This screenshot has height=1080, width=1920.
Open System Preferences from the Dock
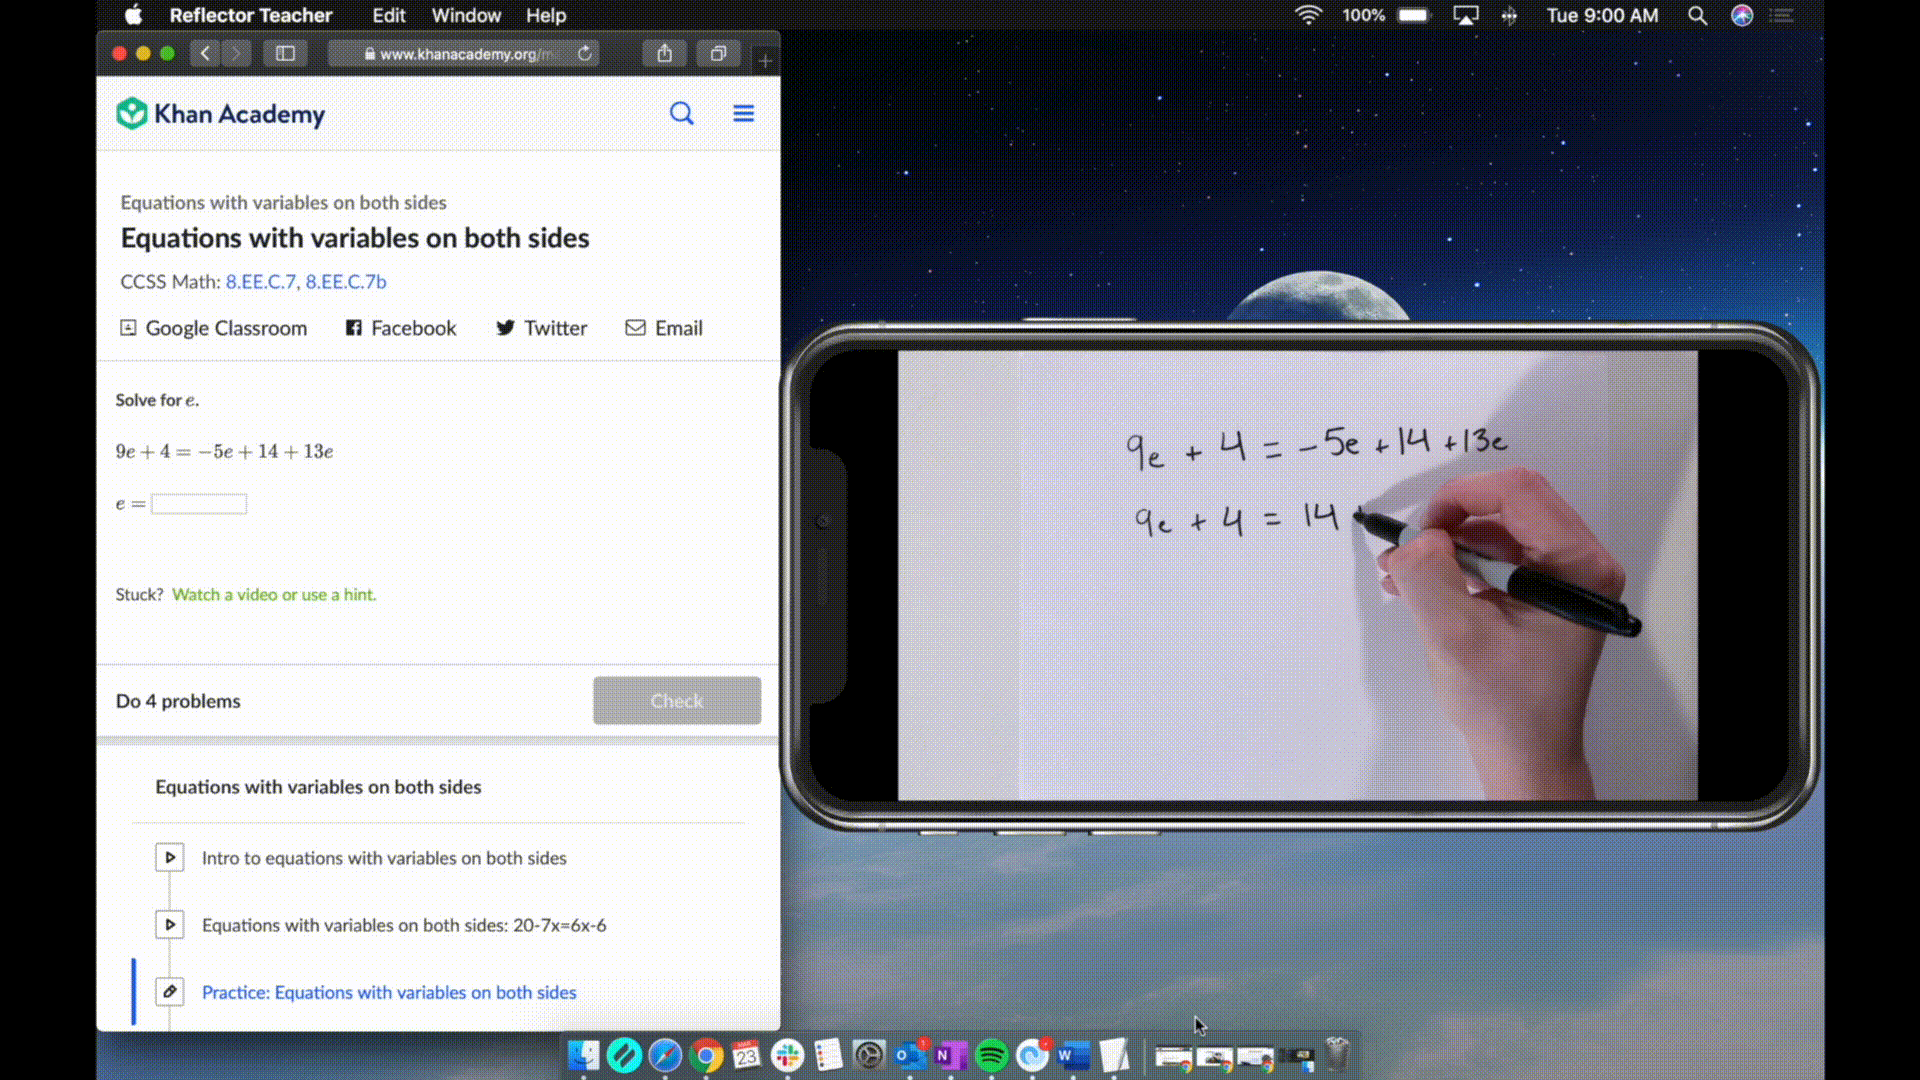click(x=869, y=1055)
